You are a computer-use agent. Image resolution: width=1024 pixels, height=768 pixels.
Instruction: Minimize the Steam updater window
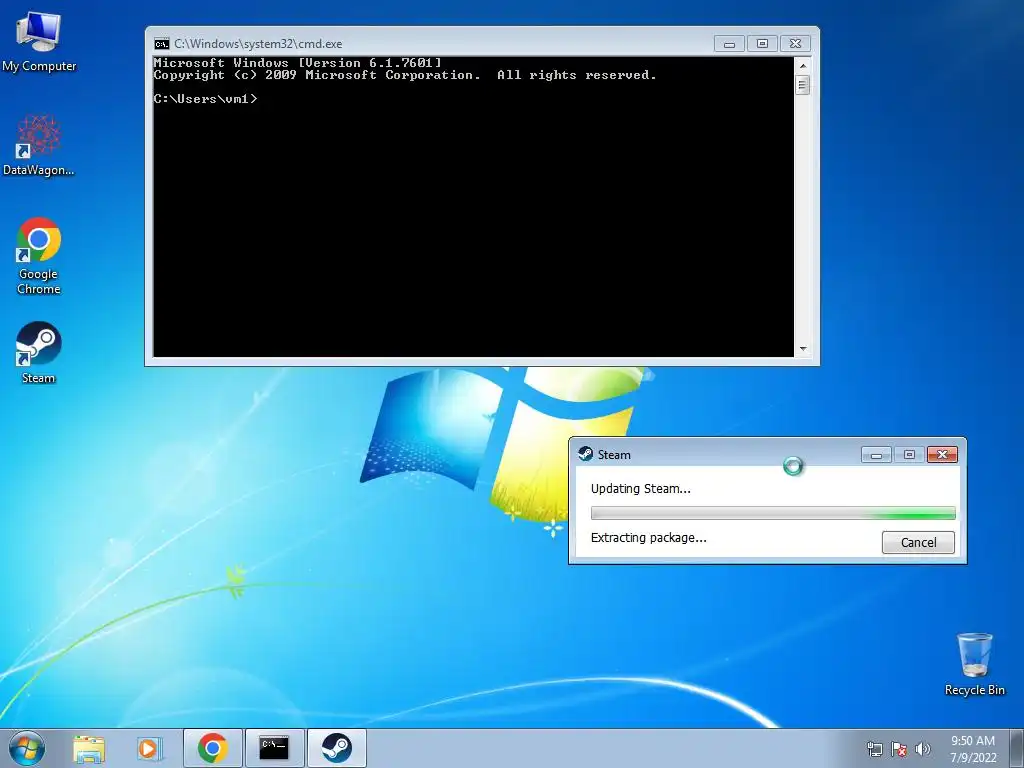pyautogui.click(x=876, y=455)
